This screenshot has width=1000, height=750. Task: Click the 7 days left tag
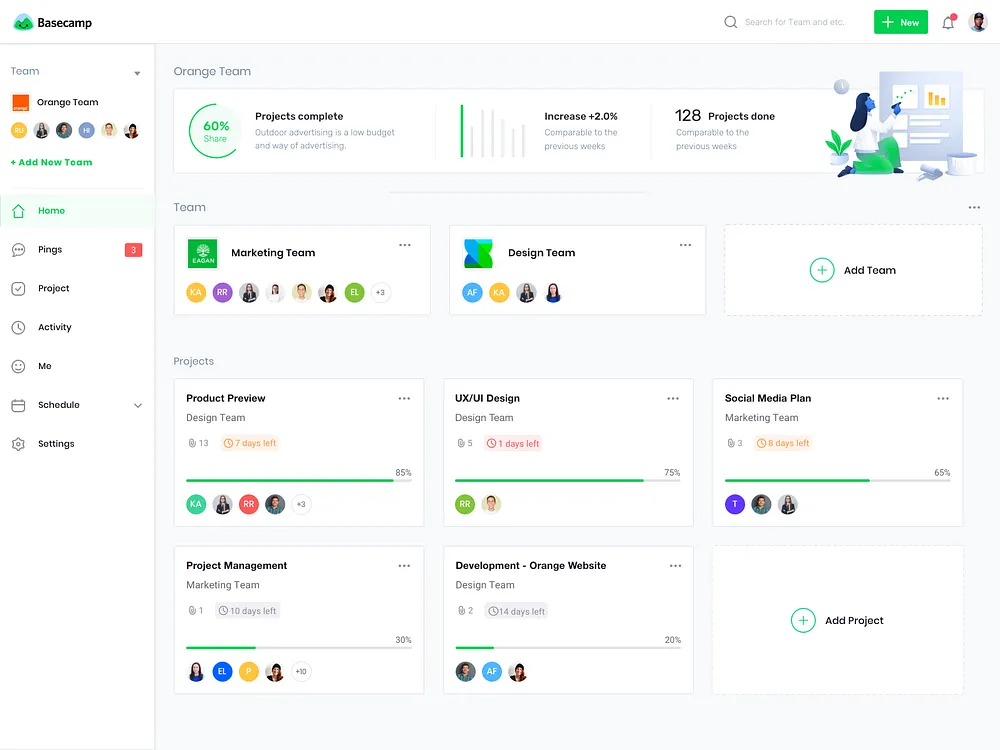tap(250, 443)
